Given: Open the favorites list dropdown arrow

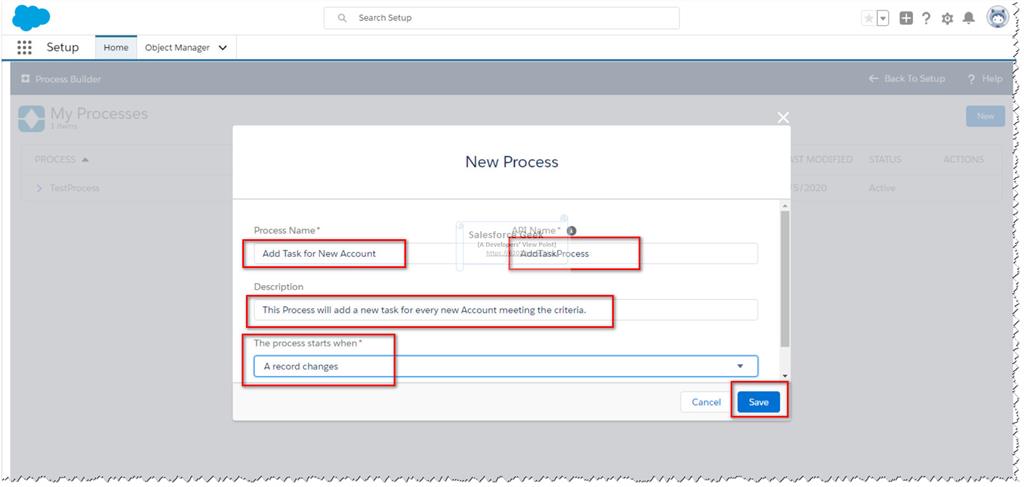Looking at the screenshot, I should (883, 18).
